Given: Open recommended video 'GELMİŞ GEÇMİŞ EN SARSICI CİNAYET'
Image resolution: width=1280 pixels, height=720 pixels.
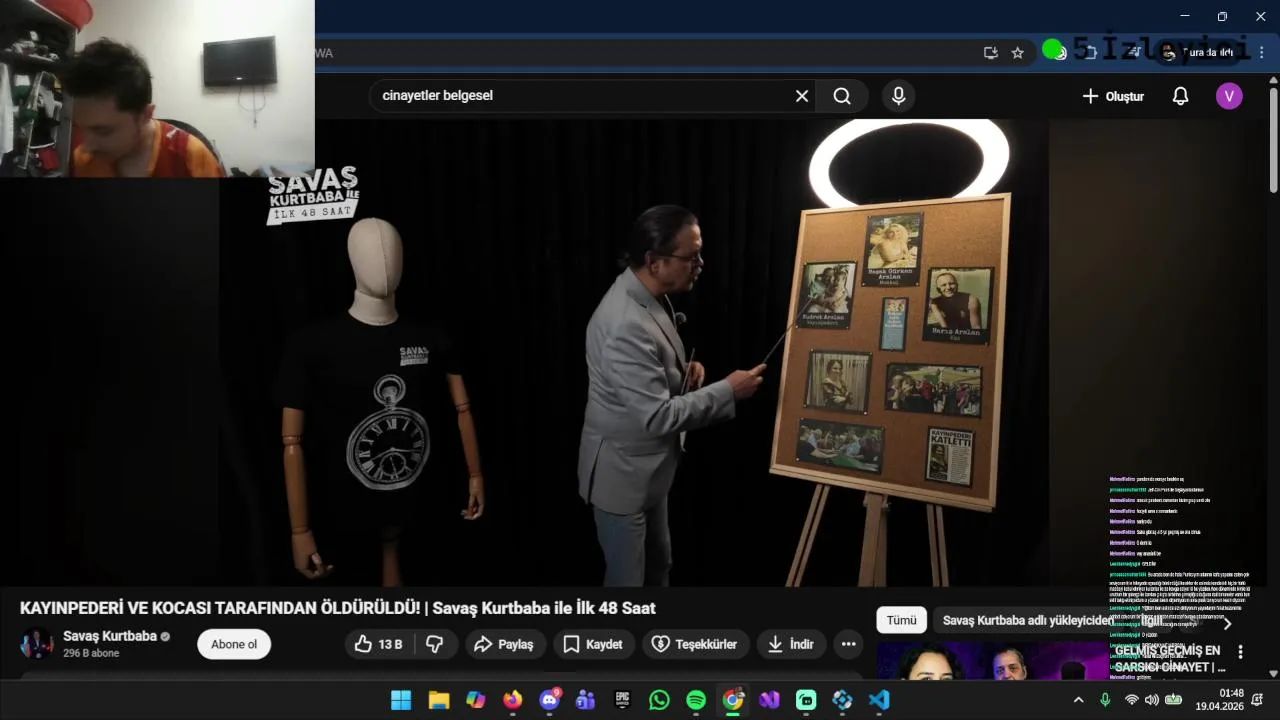Looking at the screenshot, I should 1170,658.
